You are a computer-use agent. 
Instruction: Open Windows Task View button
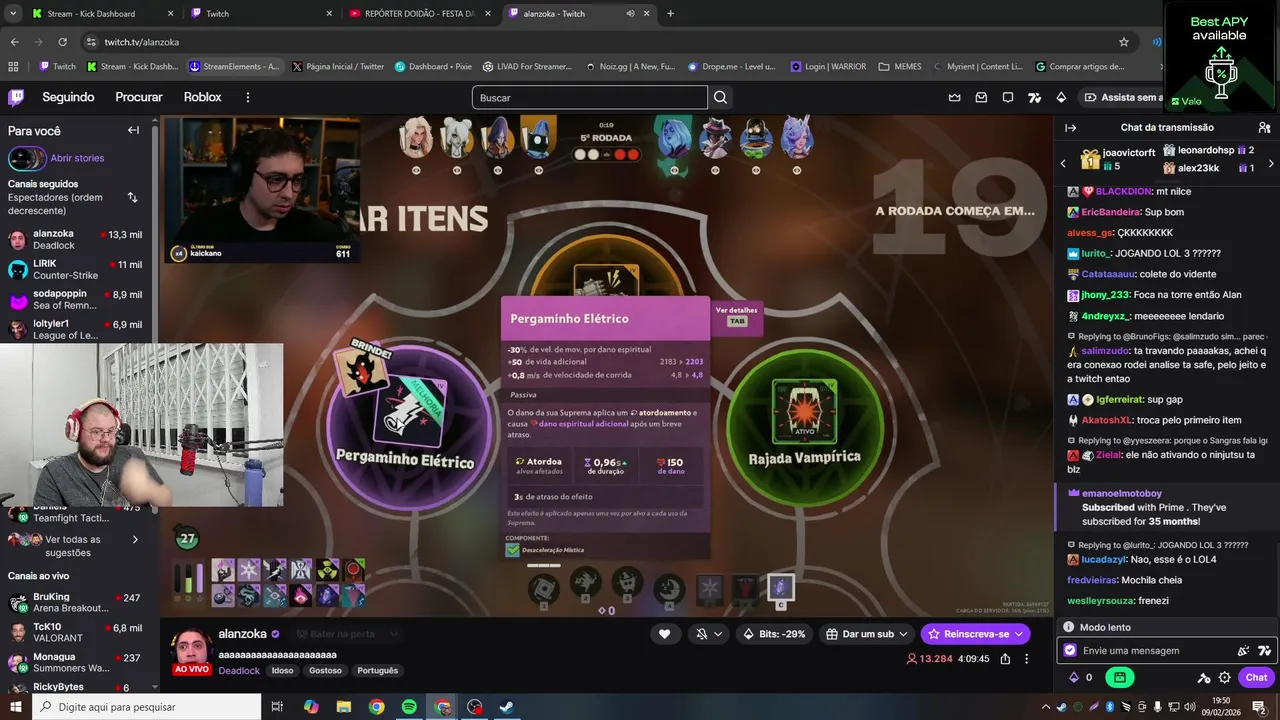(x=277, y=707)
